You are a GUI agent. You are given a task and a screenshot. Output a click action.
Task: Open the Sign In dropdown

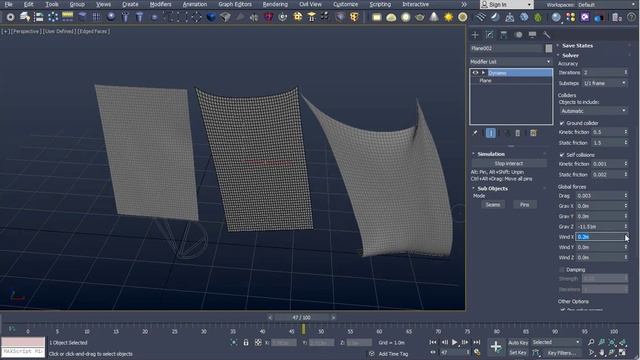click(507, 5)
